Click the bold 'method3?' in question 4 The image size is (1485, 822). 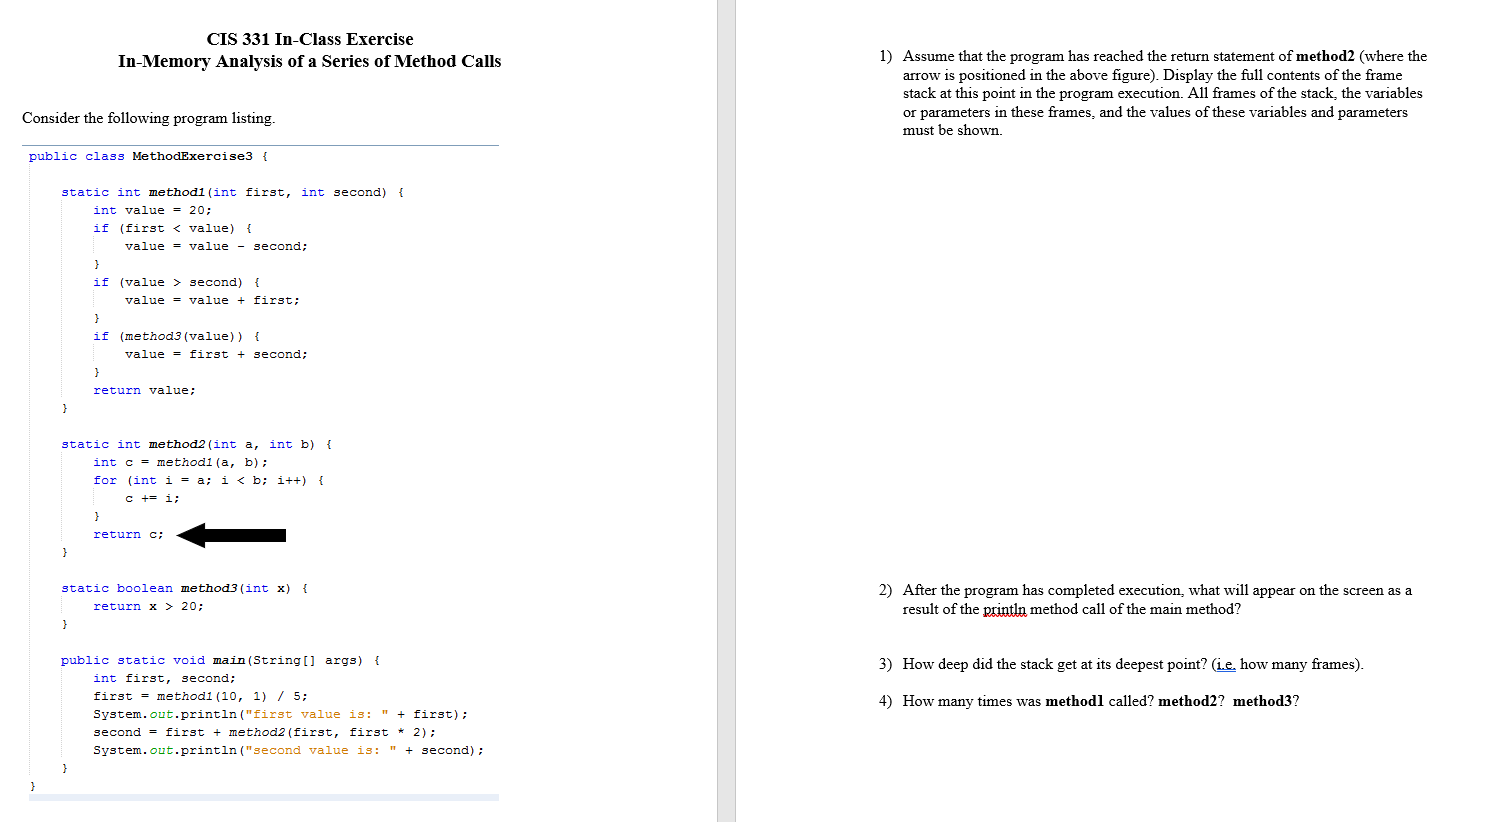pos(1266,701)
